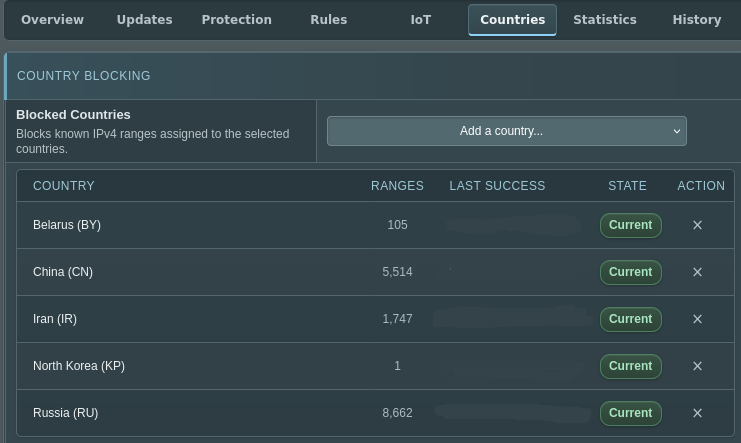Image resolution: width=741 pixels, height=443 pixels.
Task: Select the Belarus (BY) country name
Action: tap(67, 225)
